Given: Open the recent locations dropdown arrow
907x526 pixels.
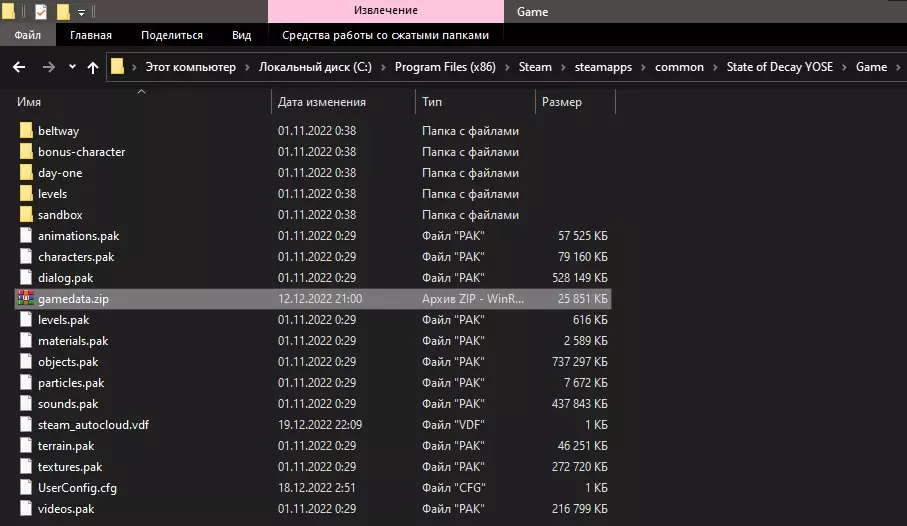Looking at the screenshot, I should 72,67.
